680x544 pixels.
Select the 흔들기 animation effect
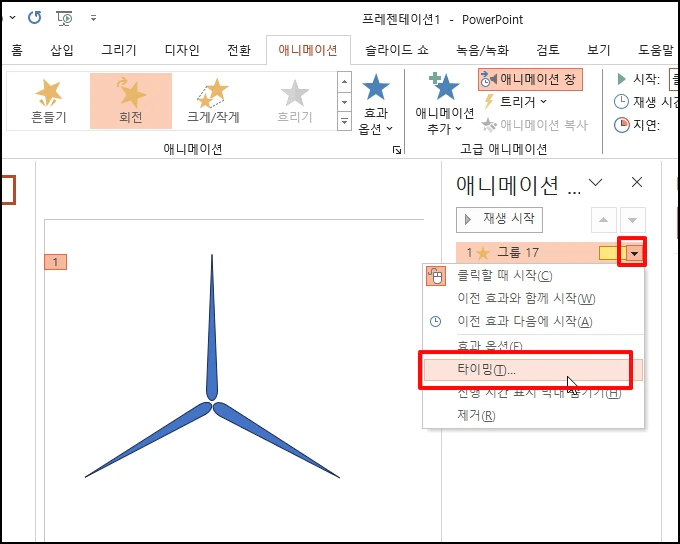click(49, 101)
